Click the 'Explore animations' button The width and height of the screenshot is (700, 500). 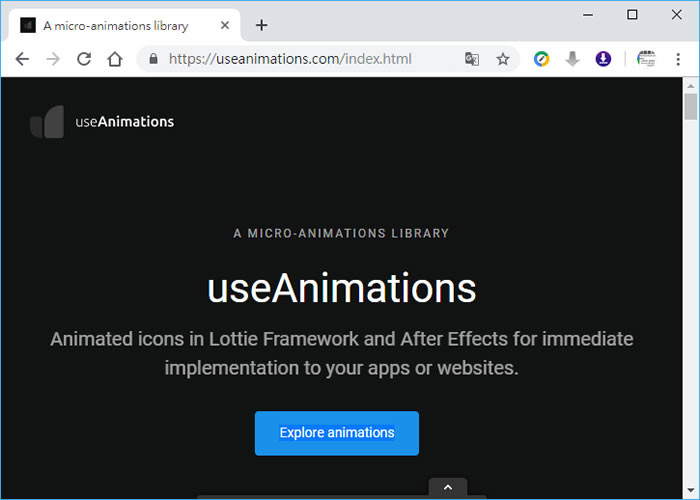(x=336, y=433)
